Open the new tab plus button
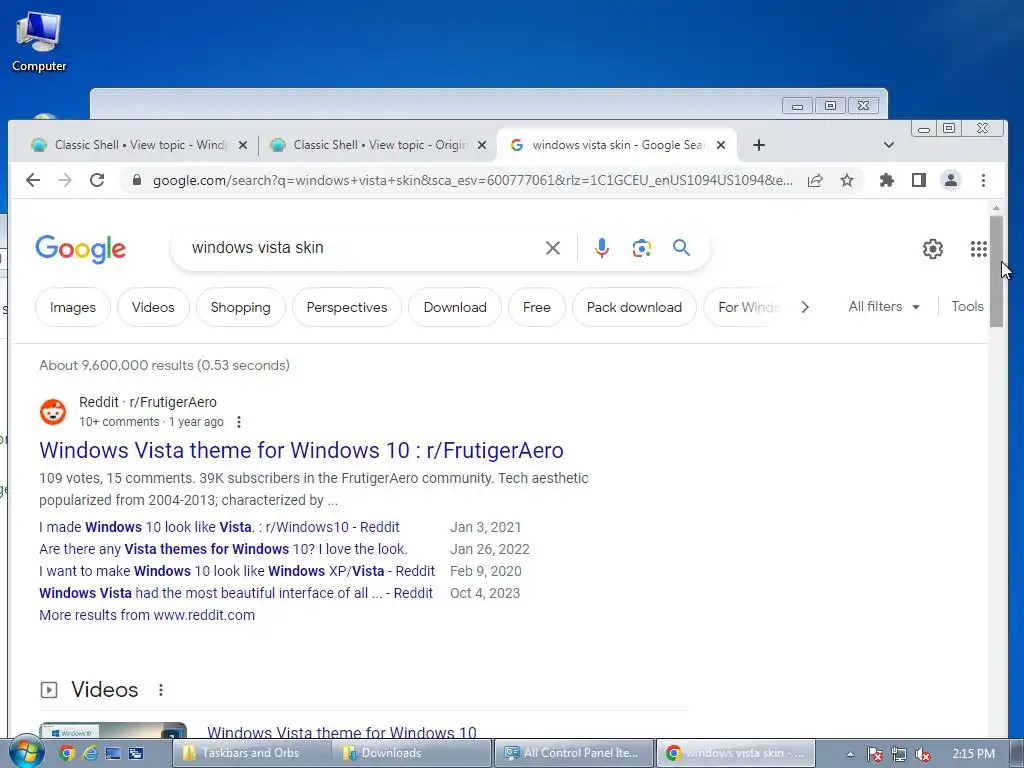Screen dimensions: 1024x768 (x=758, y=145)
